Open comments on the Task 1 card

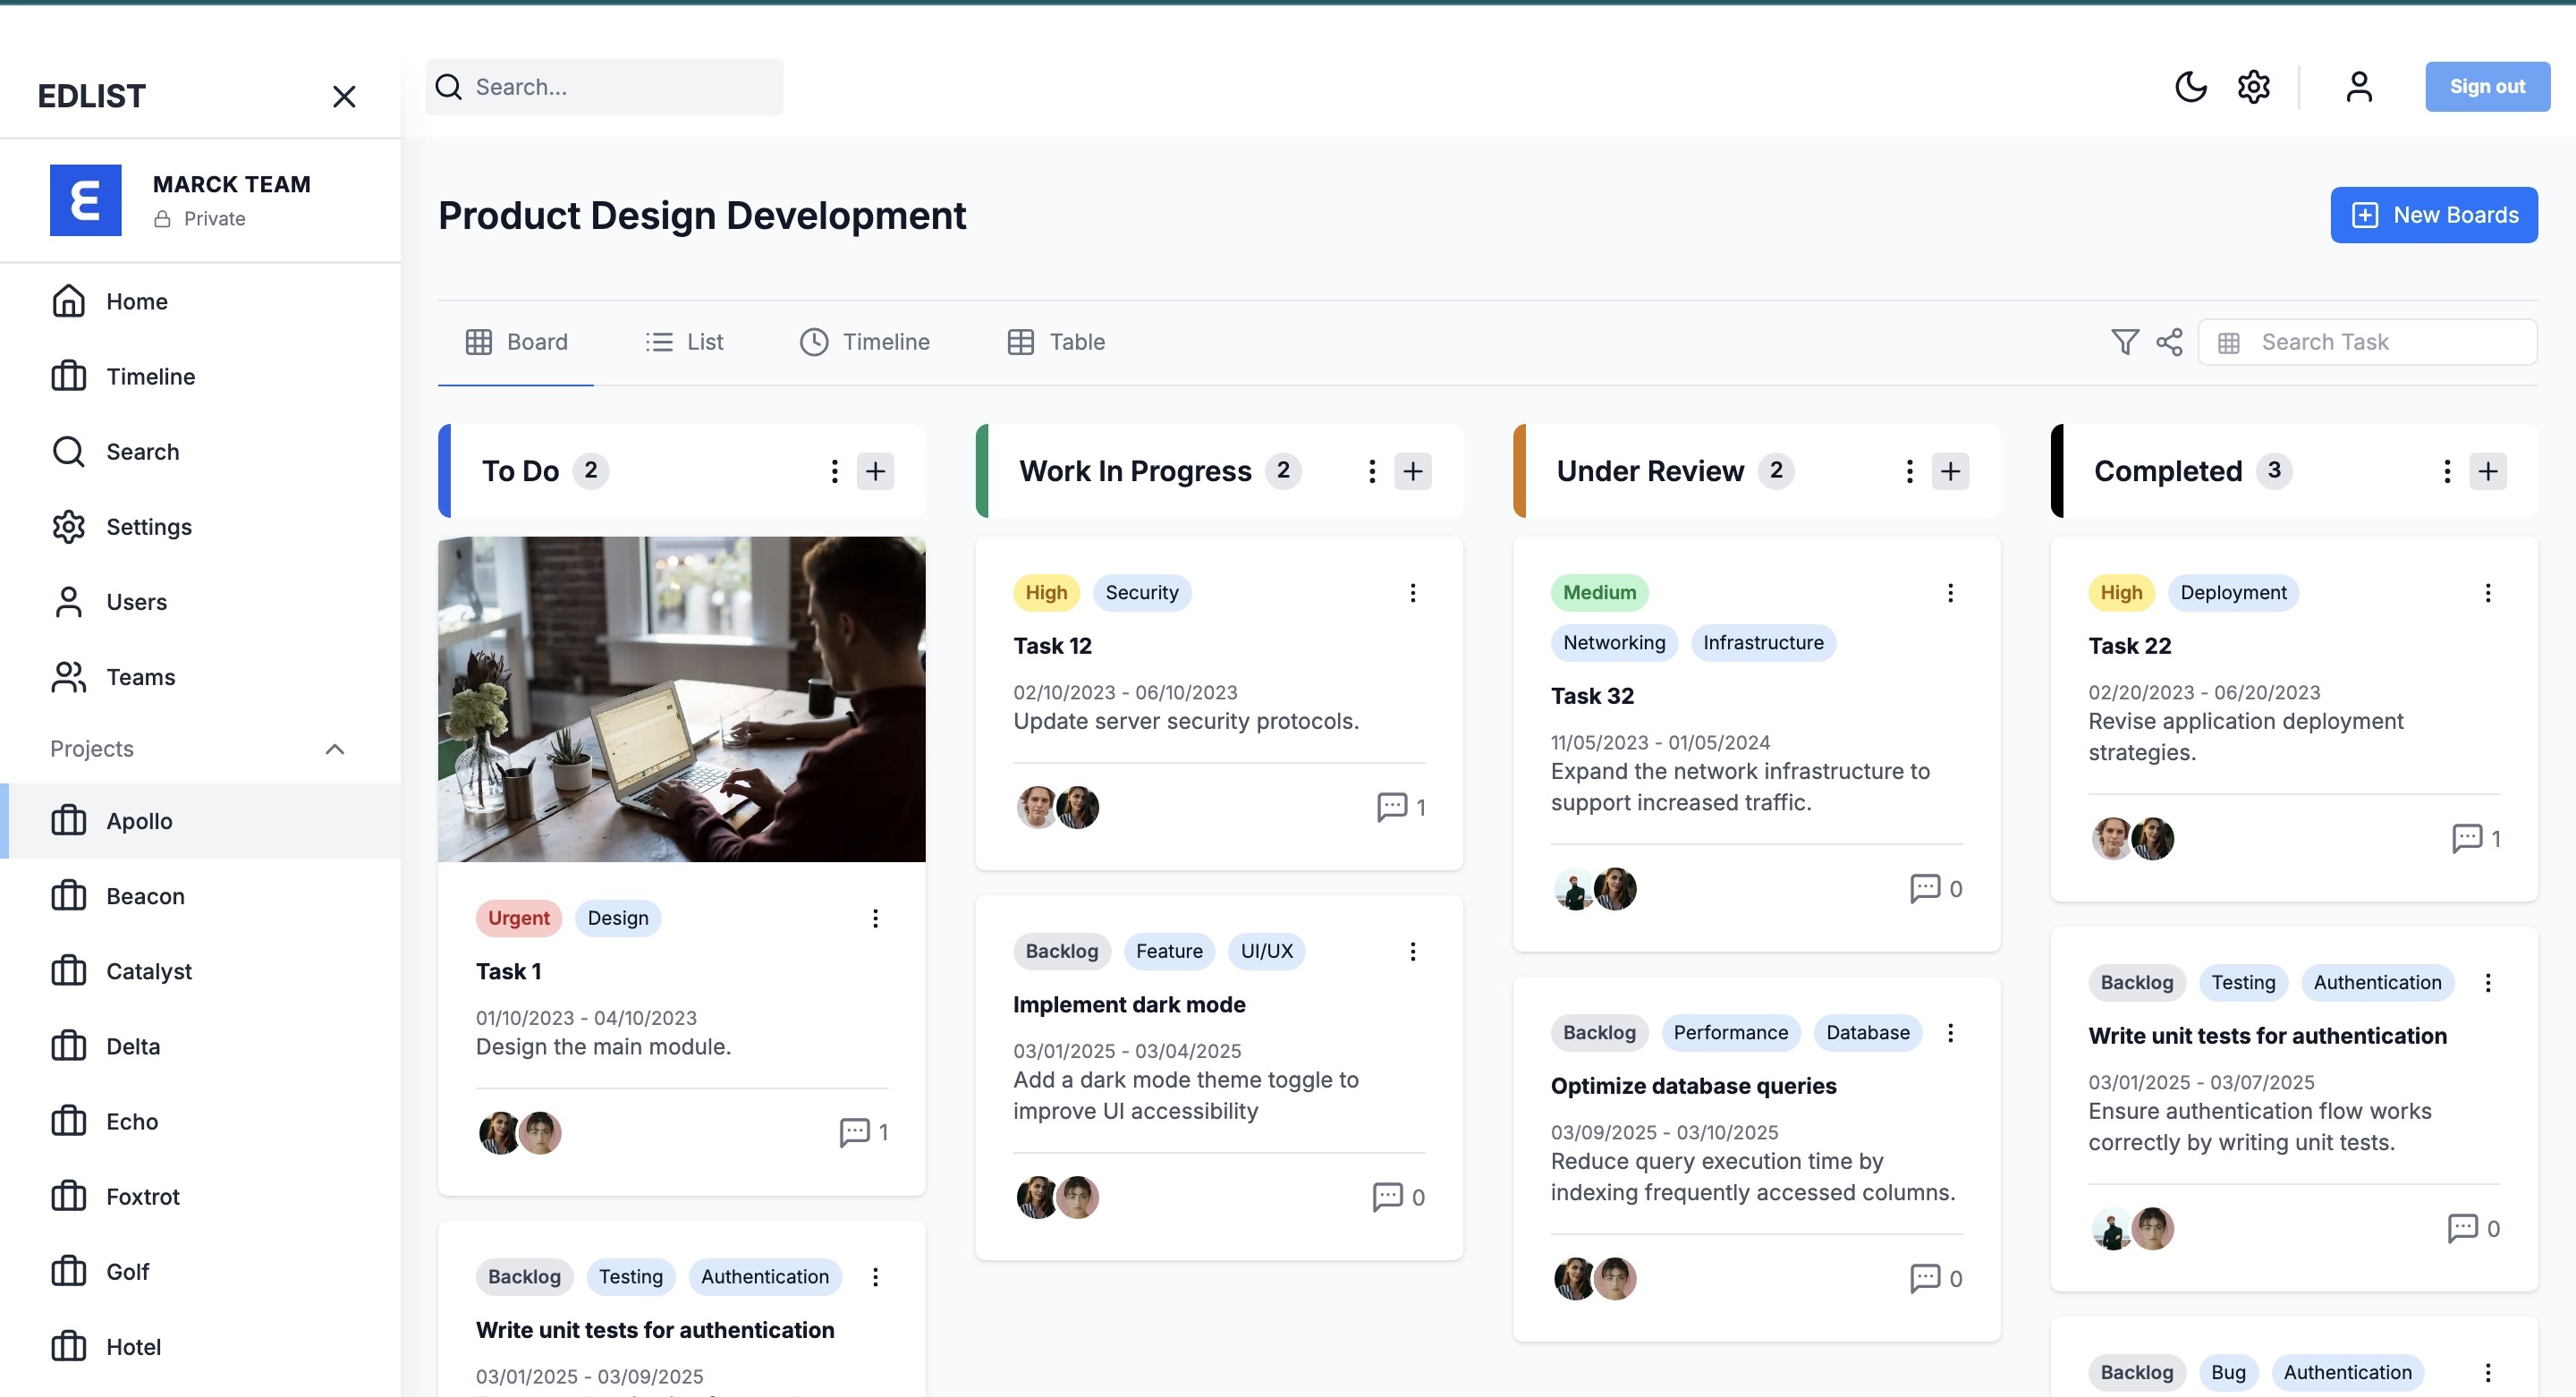864,1132
